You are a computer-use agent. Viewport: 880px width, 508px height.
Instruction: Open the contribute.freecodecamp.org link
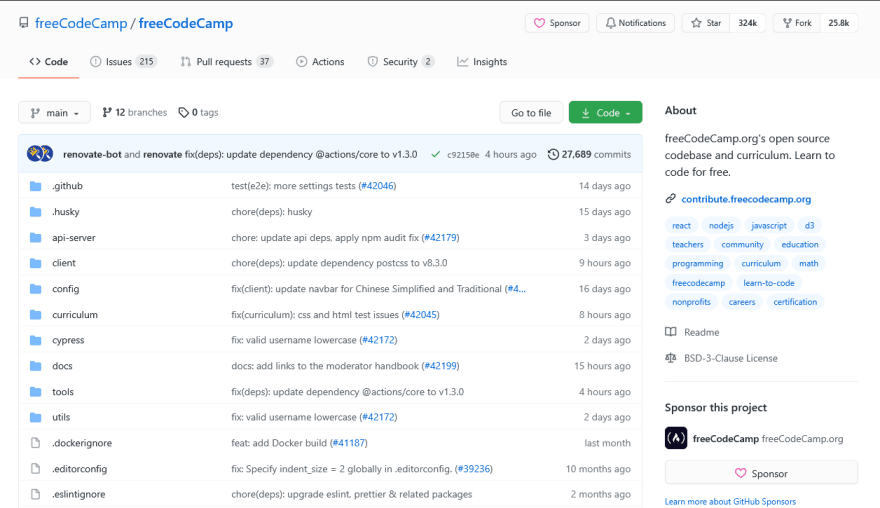point(746,199)
